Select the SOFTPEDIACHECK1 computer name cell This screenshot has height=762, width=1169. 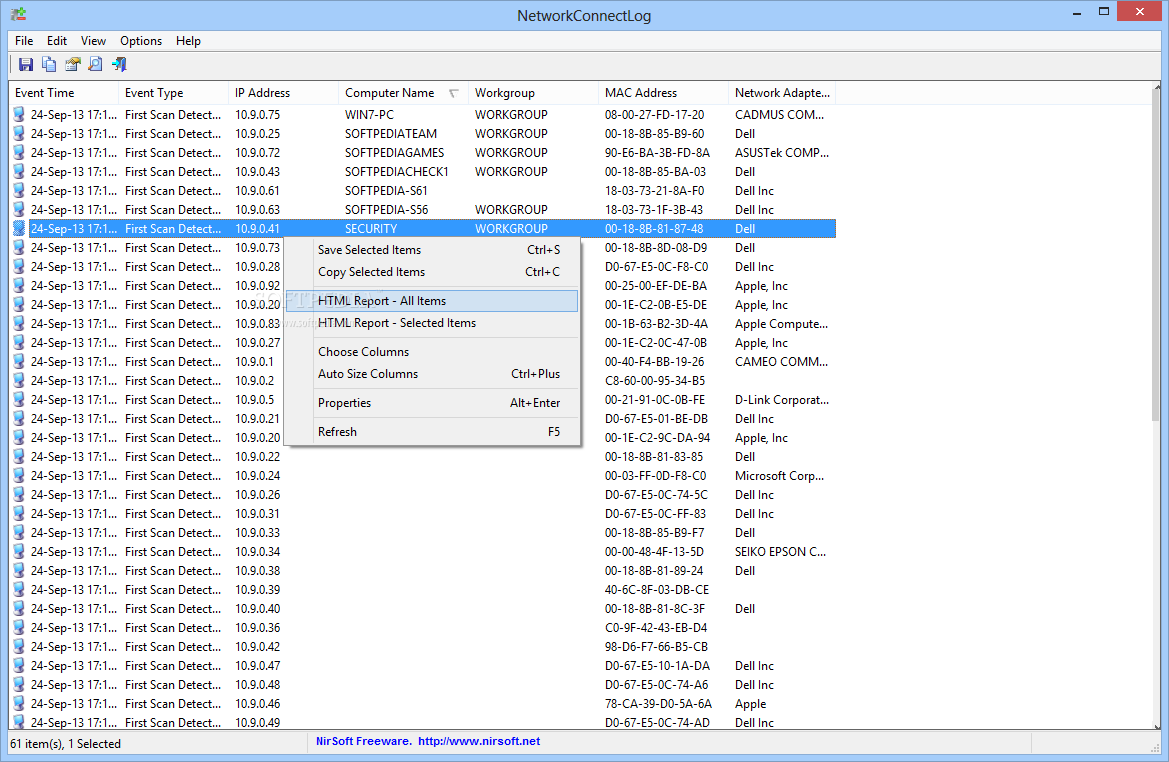[x=397, y=171]
